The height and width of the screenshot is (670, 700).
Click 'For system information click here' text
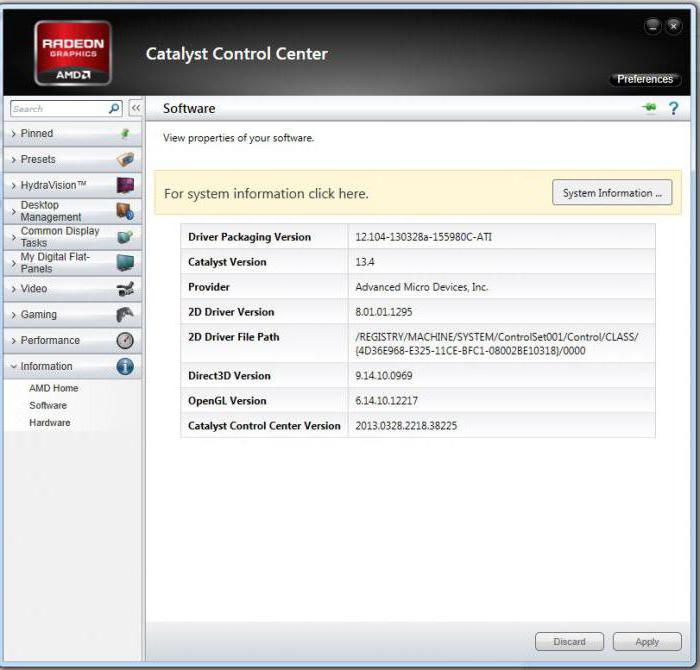266,194
